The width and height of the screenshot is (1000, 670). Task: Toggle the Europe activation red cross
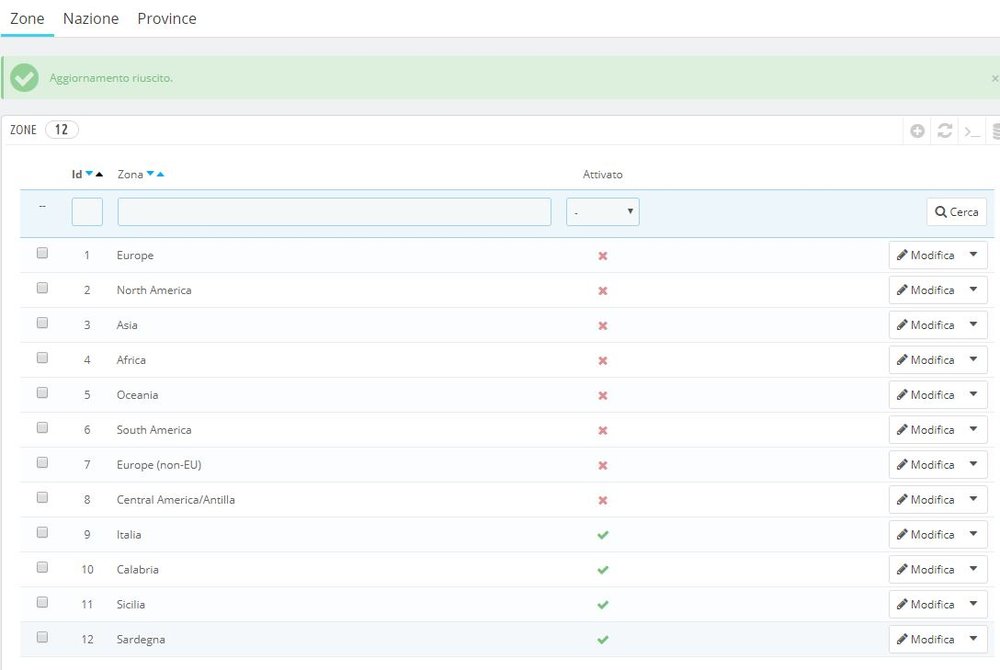pyautogui.click(x=603, y=256)
